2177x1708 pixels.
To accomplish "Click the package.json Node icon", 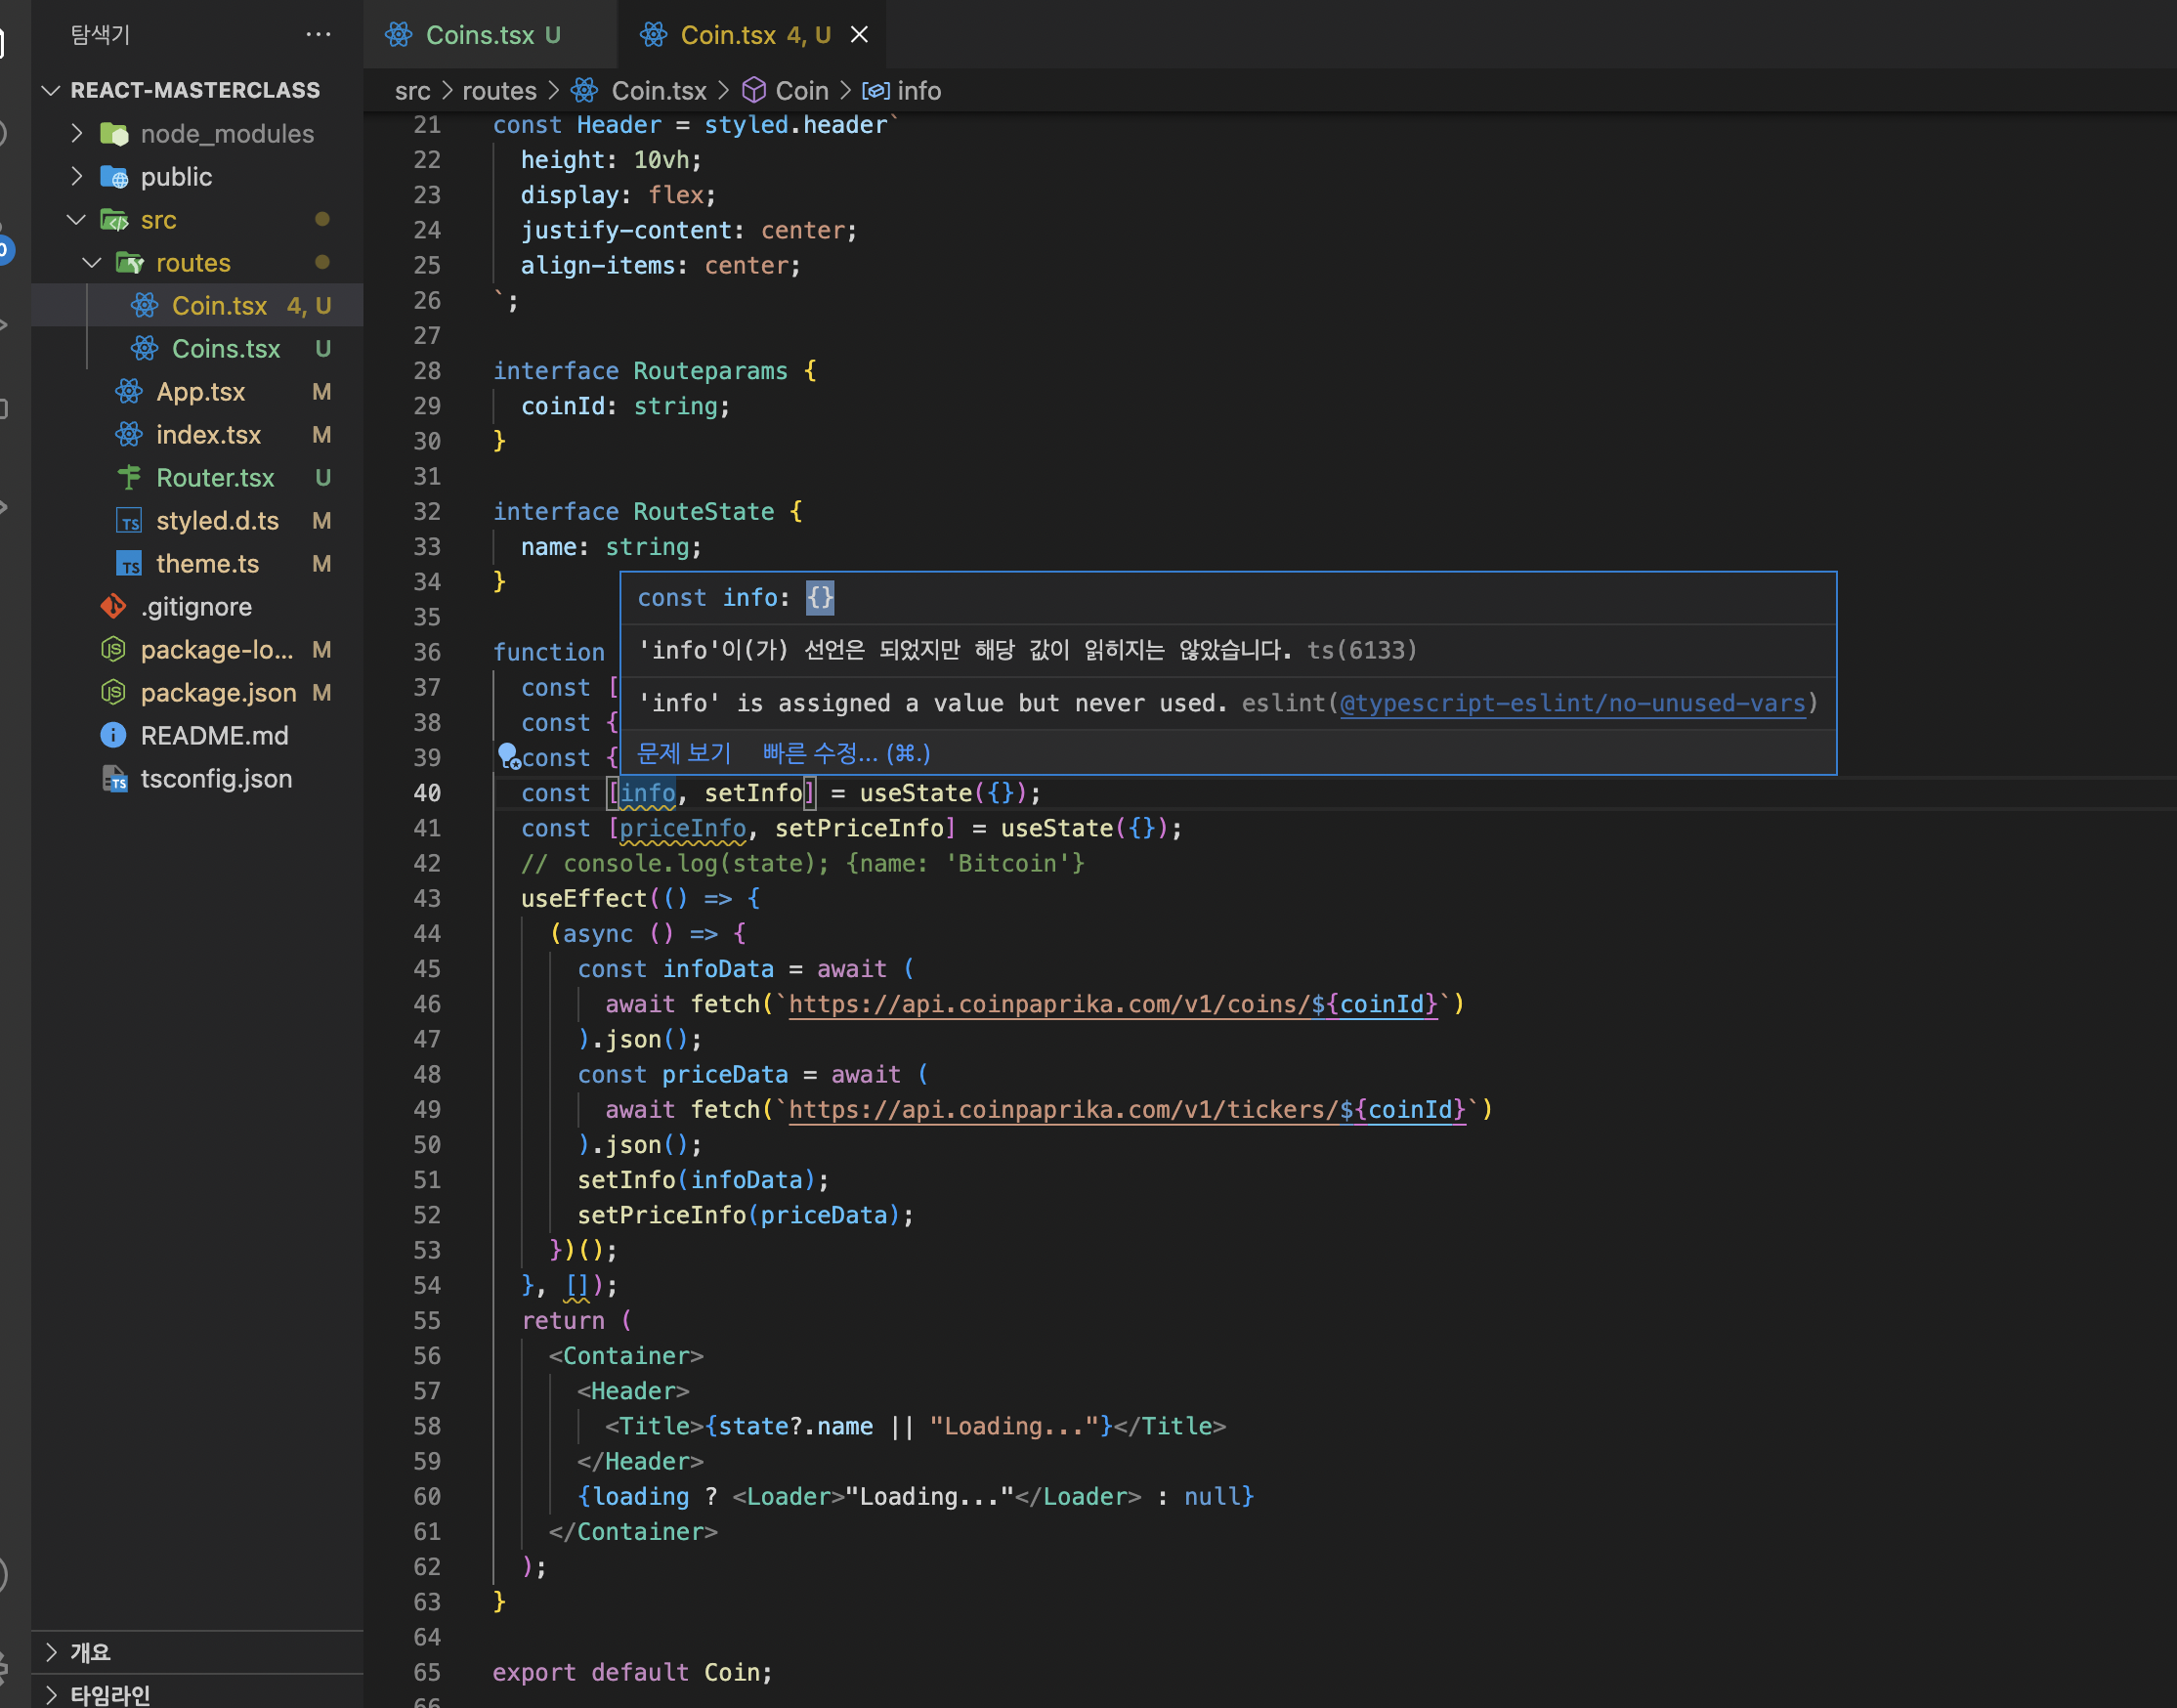I will pos(113,692).
